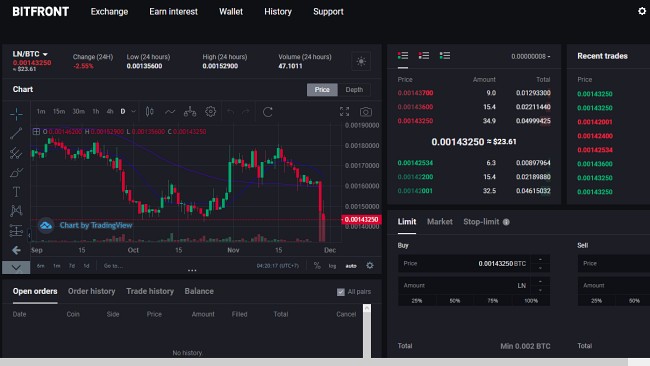Switch to the Trade history tab
The height and width of the screenshot is (366, 650).
pos(150,291)
